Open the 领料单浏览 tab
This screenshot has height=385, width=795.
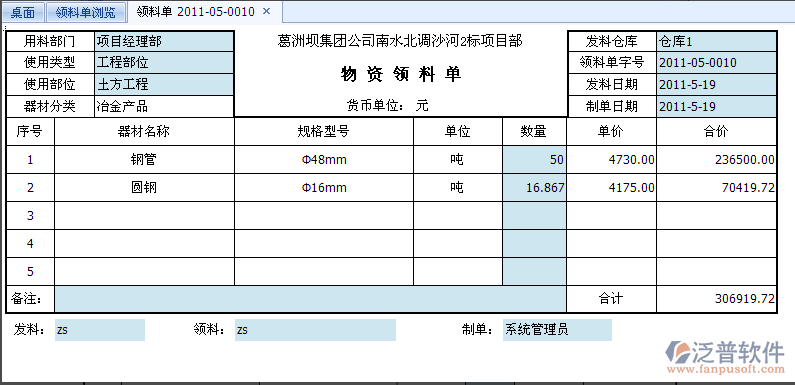tap(86, 12)
